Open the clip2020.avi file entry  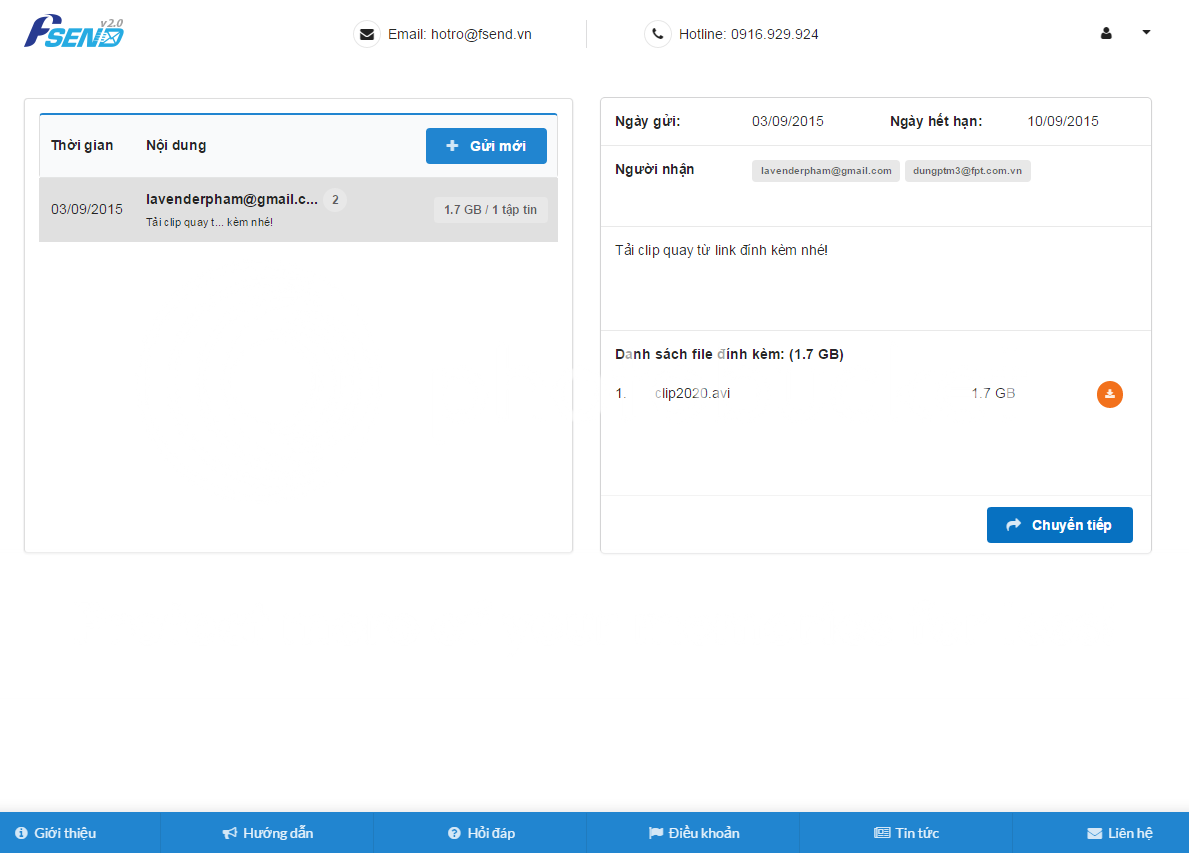point(692,393)
